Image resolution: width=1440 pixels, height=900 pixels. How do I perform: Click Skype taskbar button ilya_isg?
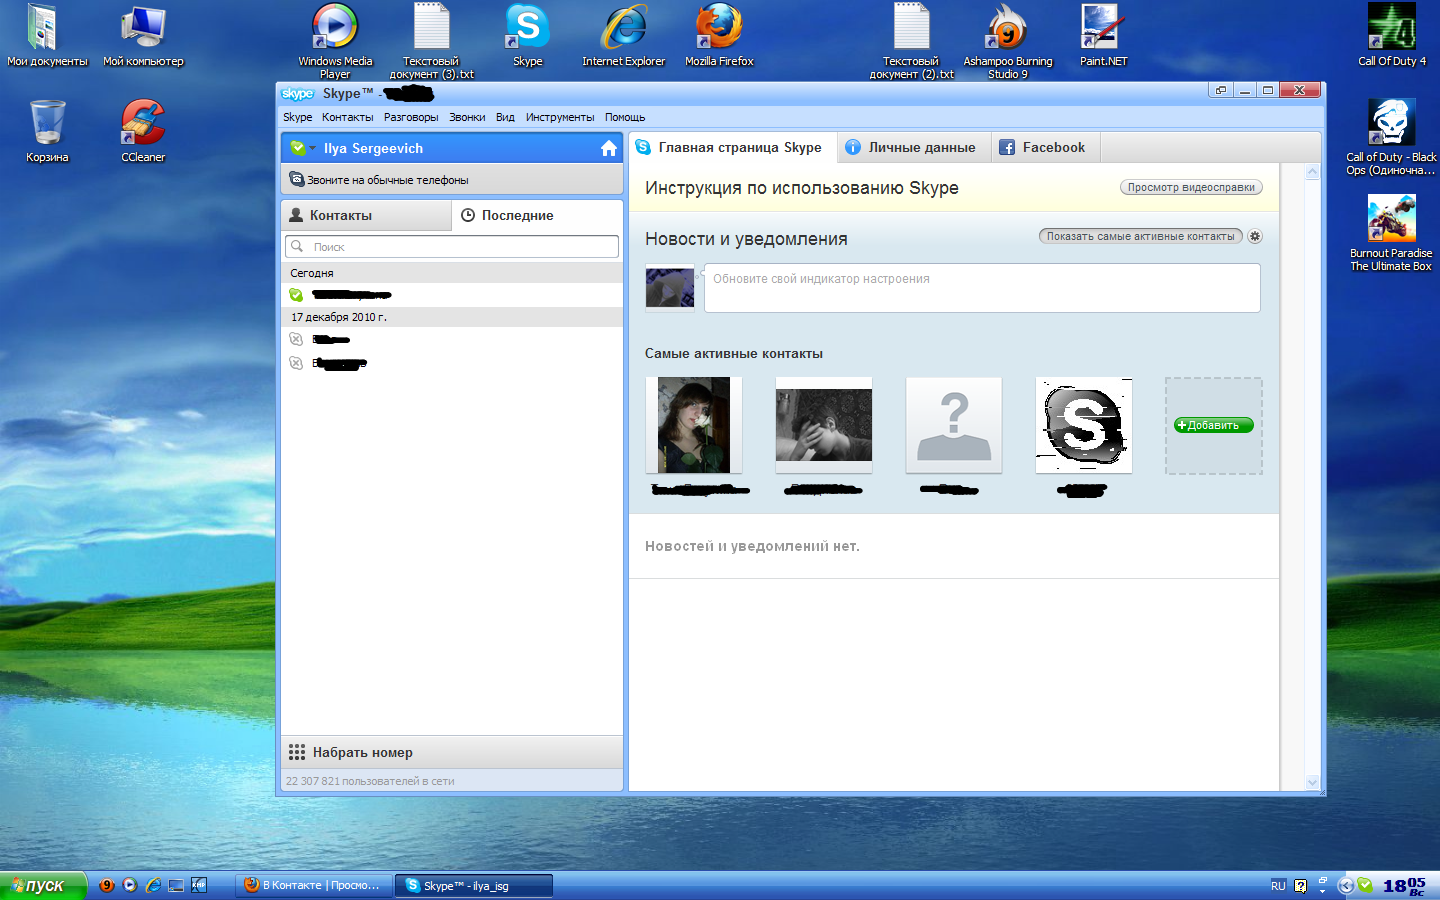coord(474,885)
